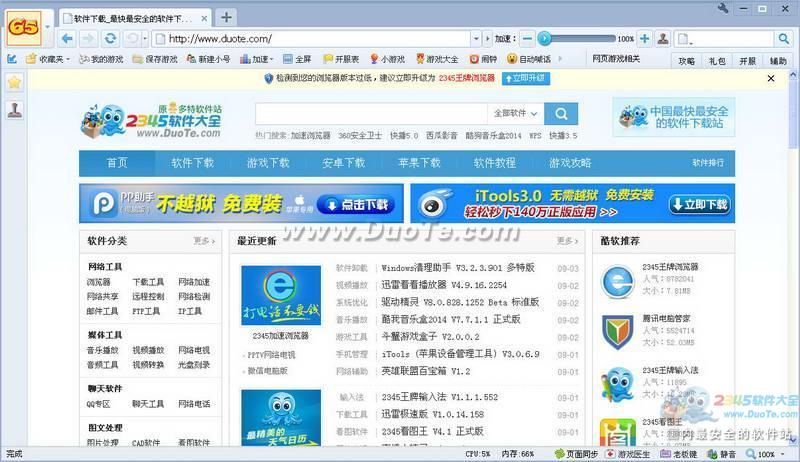The height and width of the screenshot is (462, 800).
Task: Click the 立即升级 upgrade button
Action: [526, 78]
